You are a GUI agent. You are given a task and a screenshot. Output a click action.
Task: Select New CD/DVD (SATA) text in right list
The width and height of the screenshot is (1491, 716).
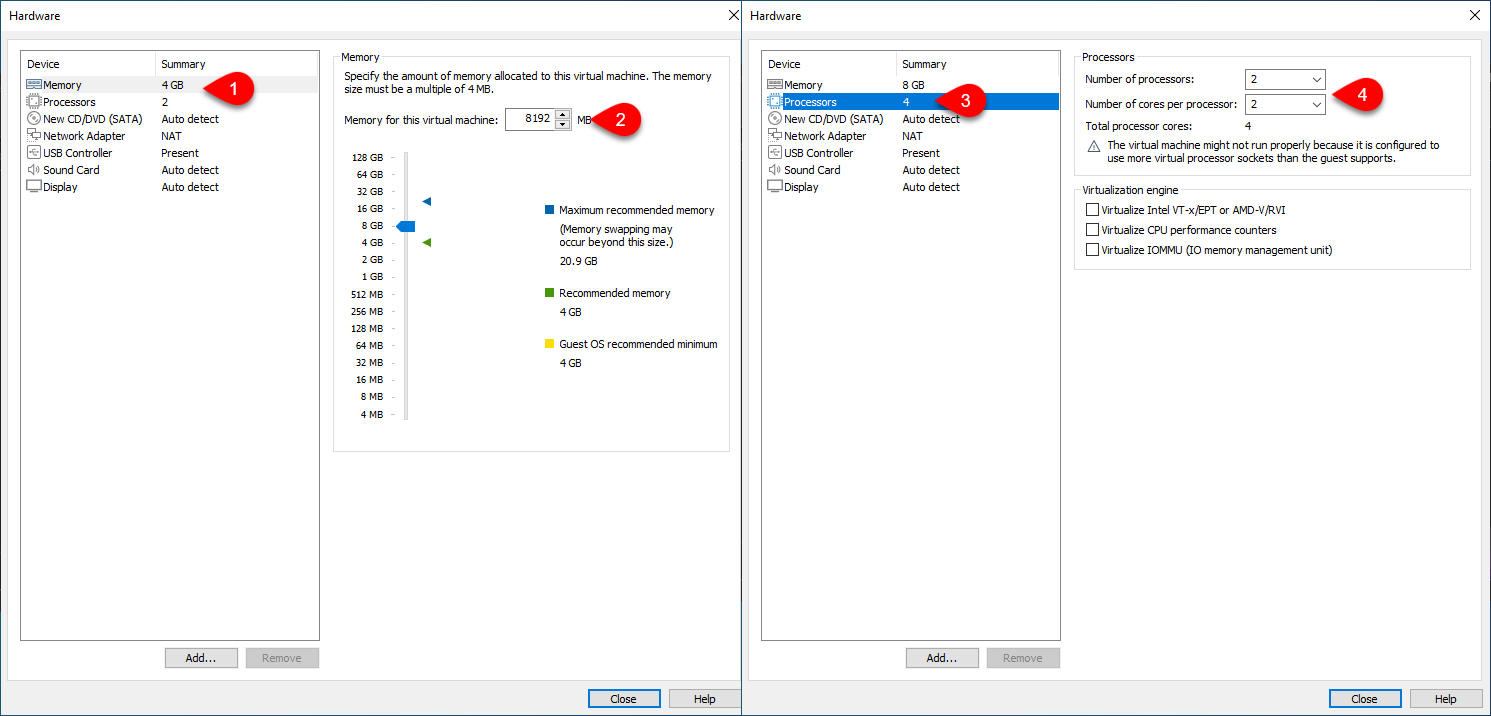click(x=834, y=119)
